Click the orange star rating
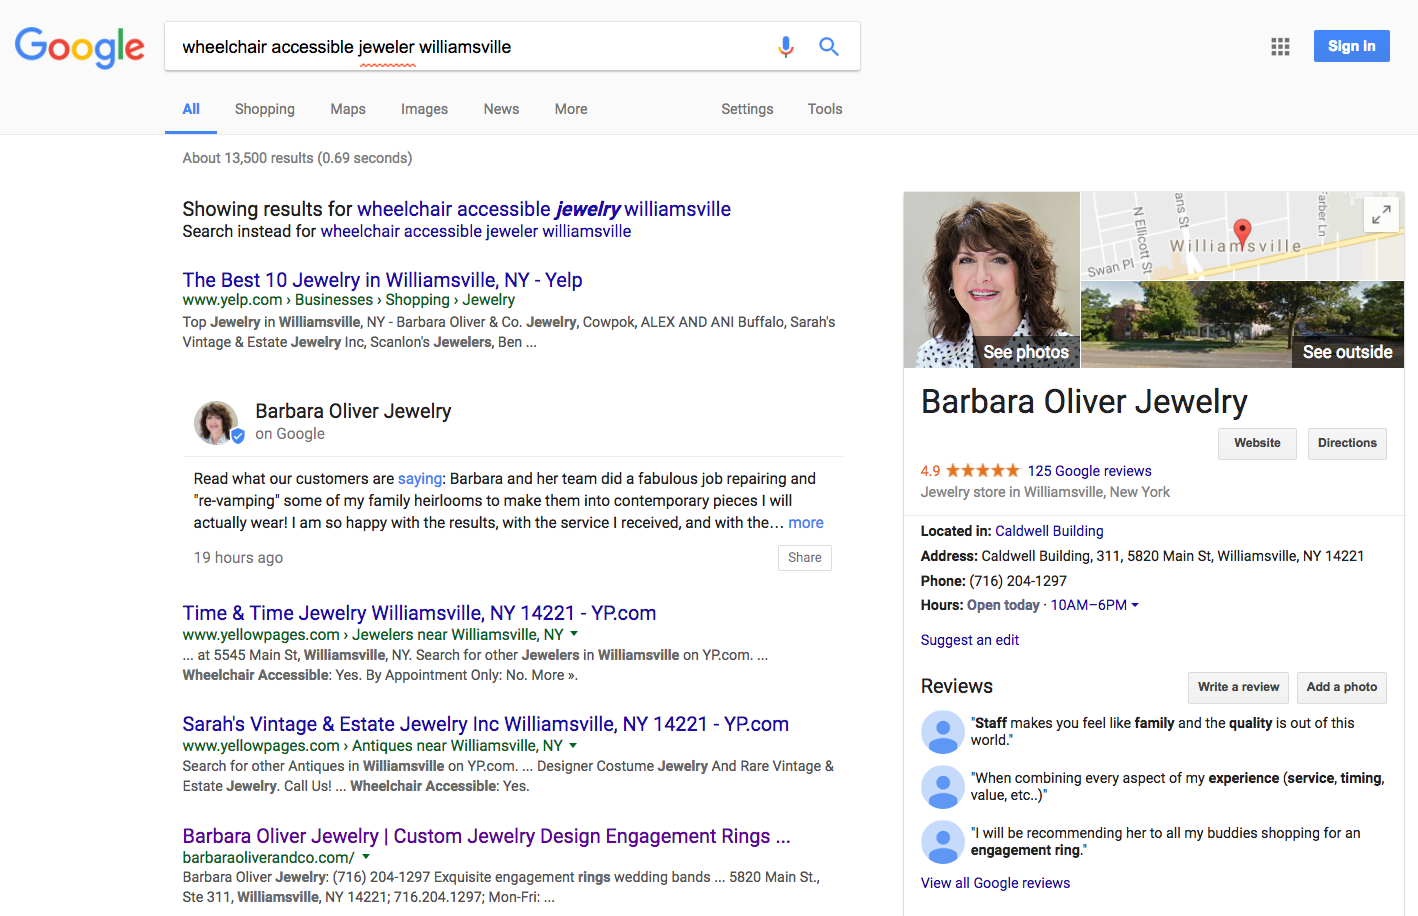The width and height of the screenshot is (1418, 916). [x=983, y=471]
